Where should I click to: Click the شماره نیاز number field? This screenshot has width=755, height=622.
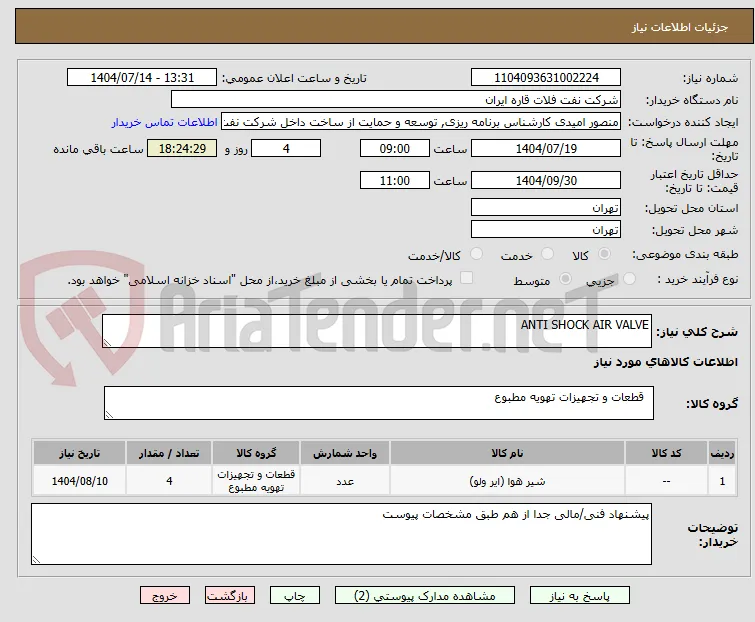[x=546, y=78]
